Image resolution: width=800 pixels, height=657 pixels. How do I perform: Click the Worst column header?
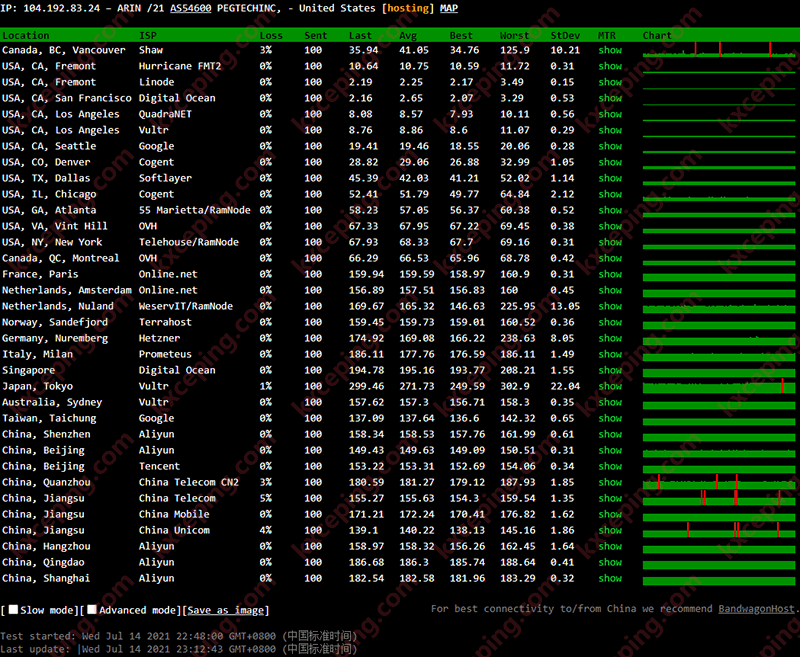pyautogui.click(x=514, y=35)
